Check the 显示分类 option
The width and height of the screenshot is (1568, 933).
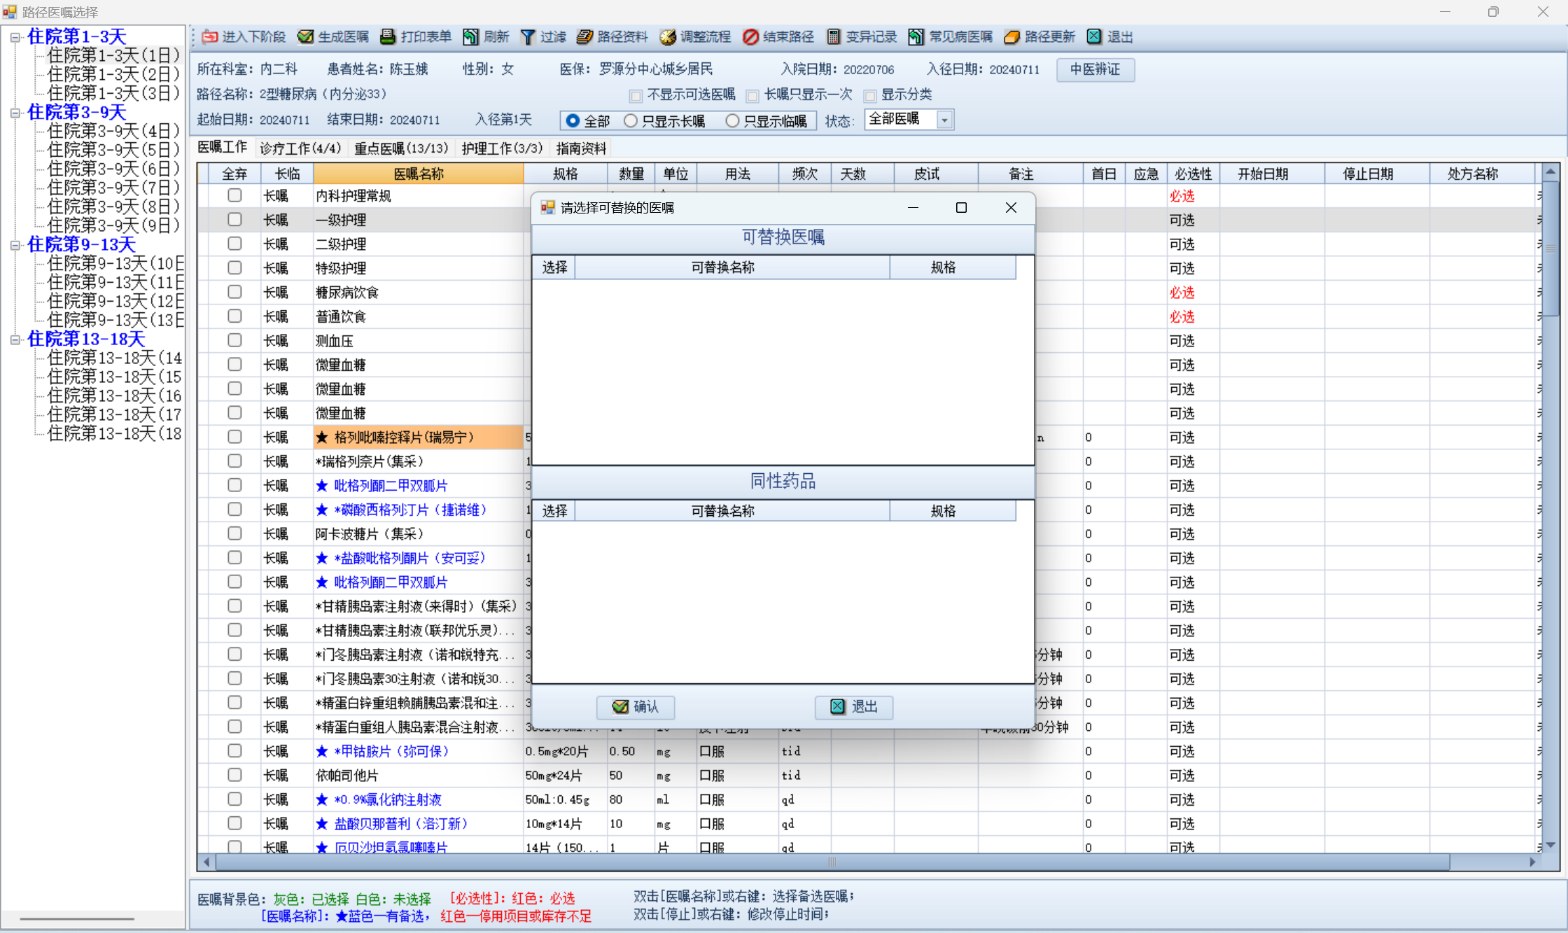click(x=870, y=96)
